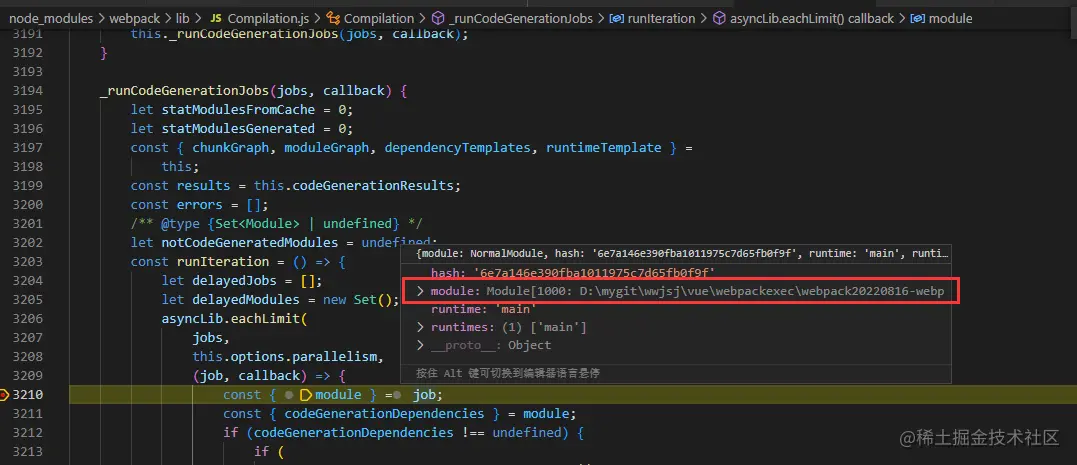This screenshot has width=1077, height=465.
Task: Click line number 3209
Action: click(28, 376)
